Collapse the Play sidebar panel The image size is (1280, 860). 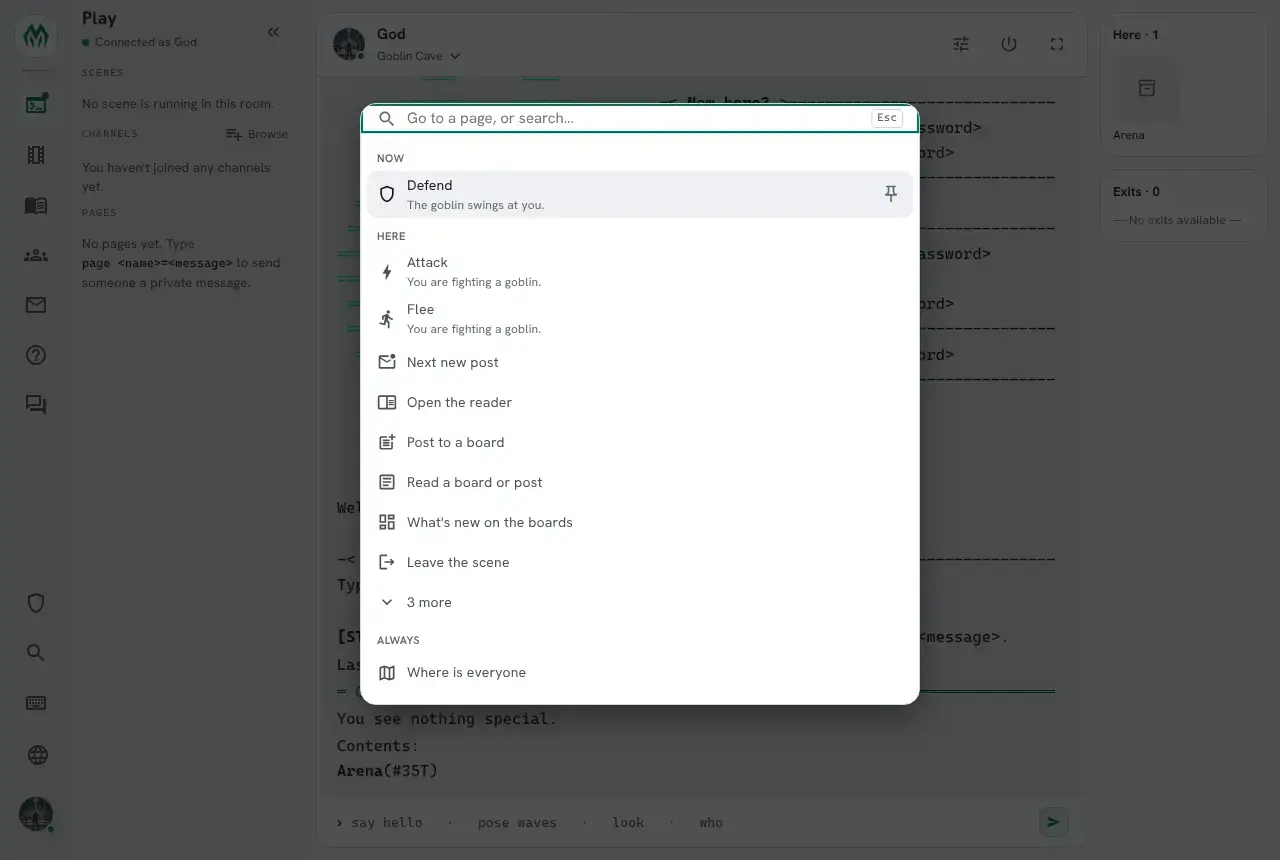click(x=273, y=32)
